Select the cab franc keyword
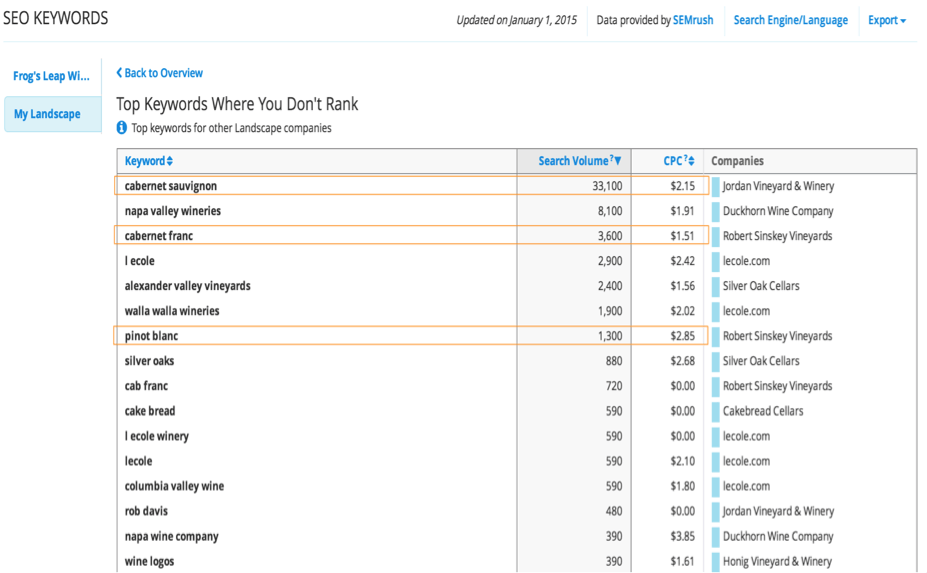927x573 pixels. click(x=146, y=386)
